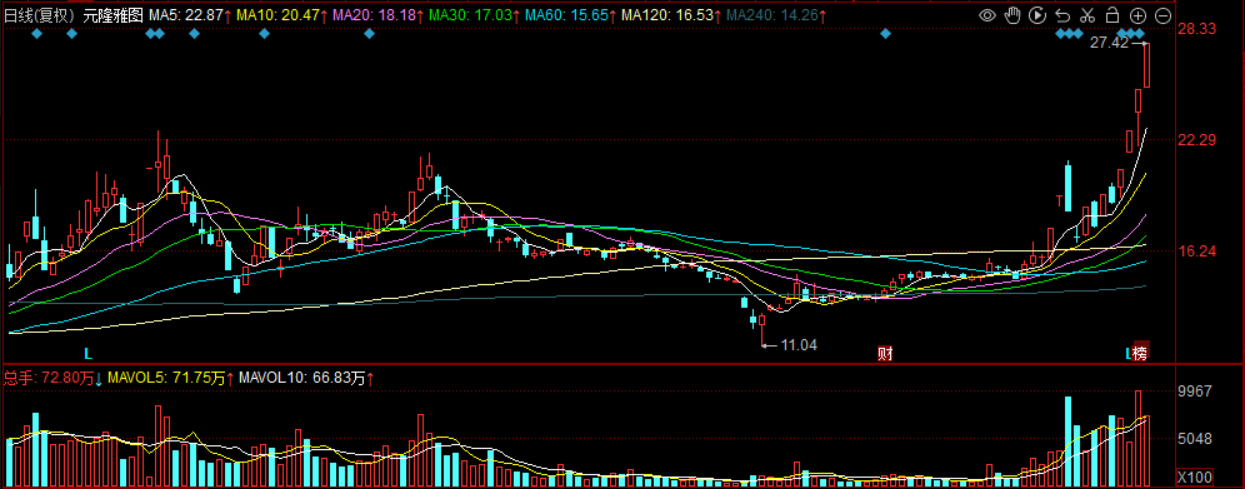Select the MA120: 16.53 indicator label
The width and height of the screenshot is (1245, 489).
click(672, 16)
